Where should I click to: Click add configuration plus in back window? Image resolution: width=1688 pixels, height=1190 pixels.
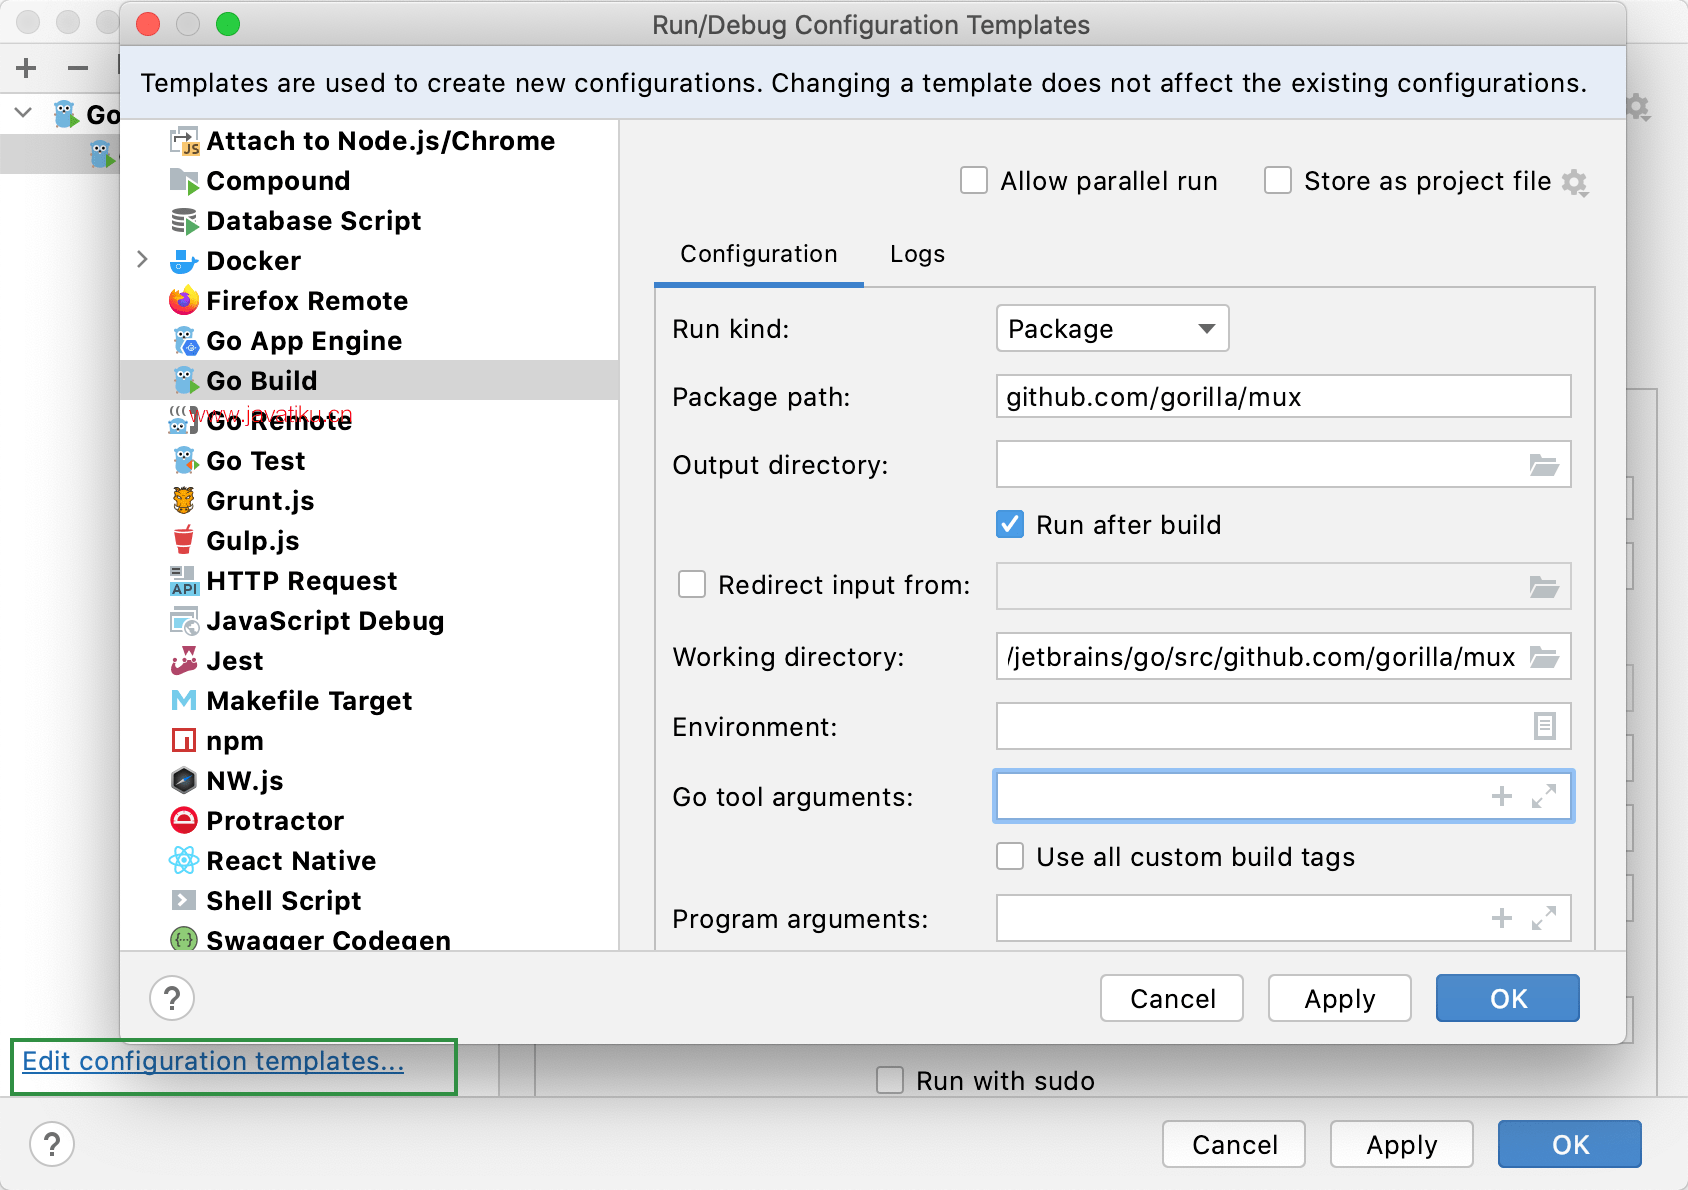(x=27, y=68)
